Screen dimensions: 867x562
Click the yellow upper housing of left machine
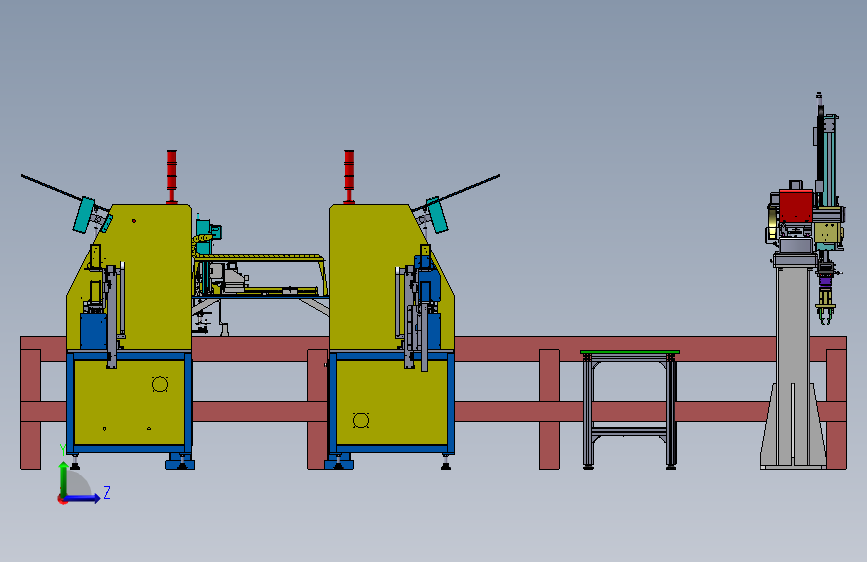pyautogui.click(x=149, y=277)
